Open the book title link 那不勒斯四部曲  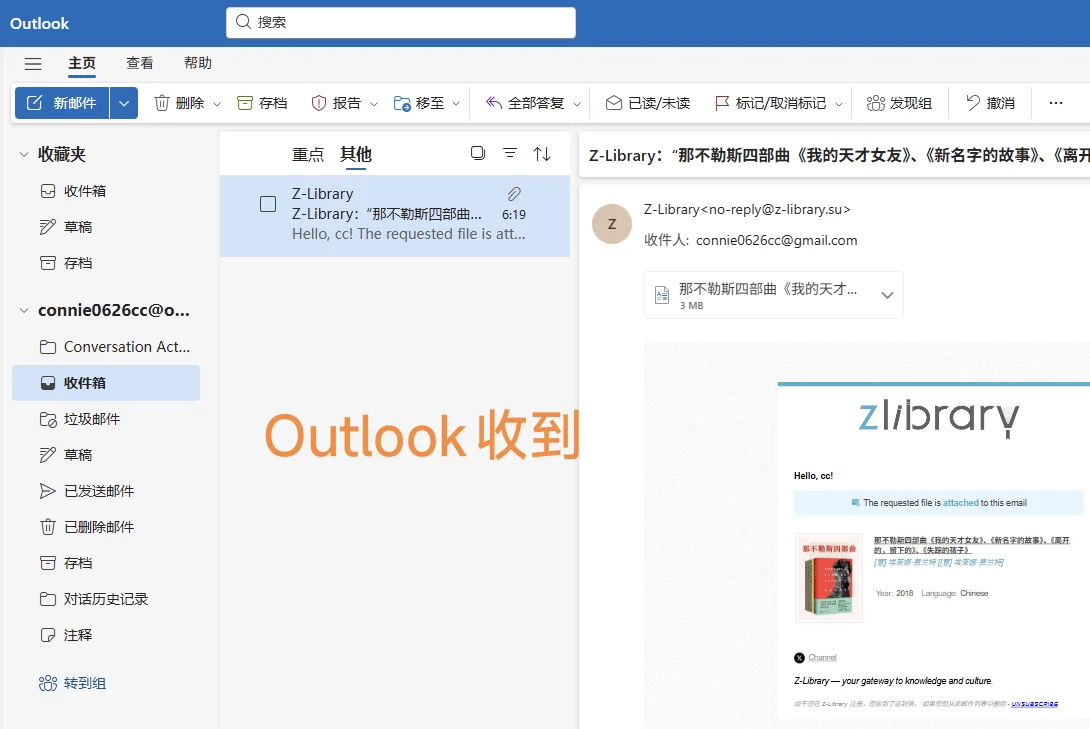coord(971,545)
